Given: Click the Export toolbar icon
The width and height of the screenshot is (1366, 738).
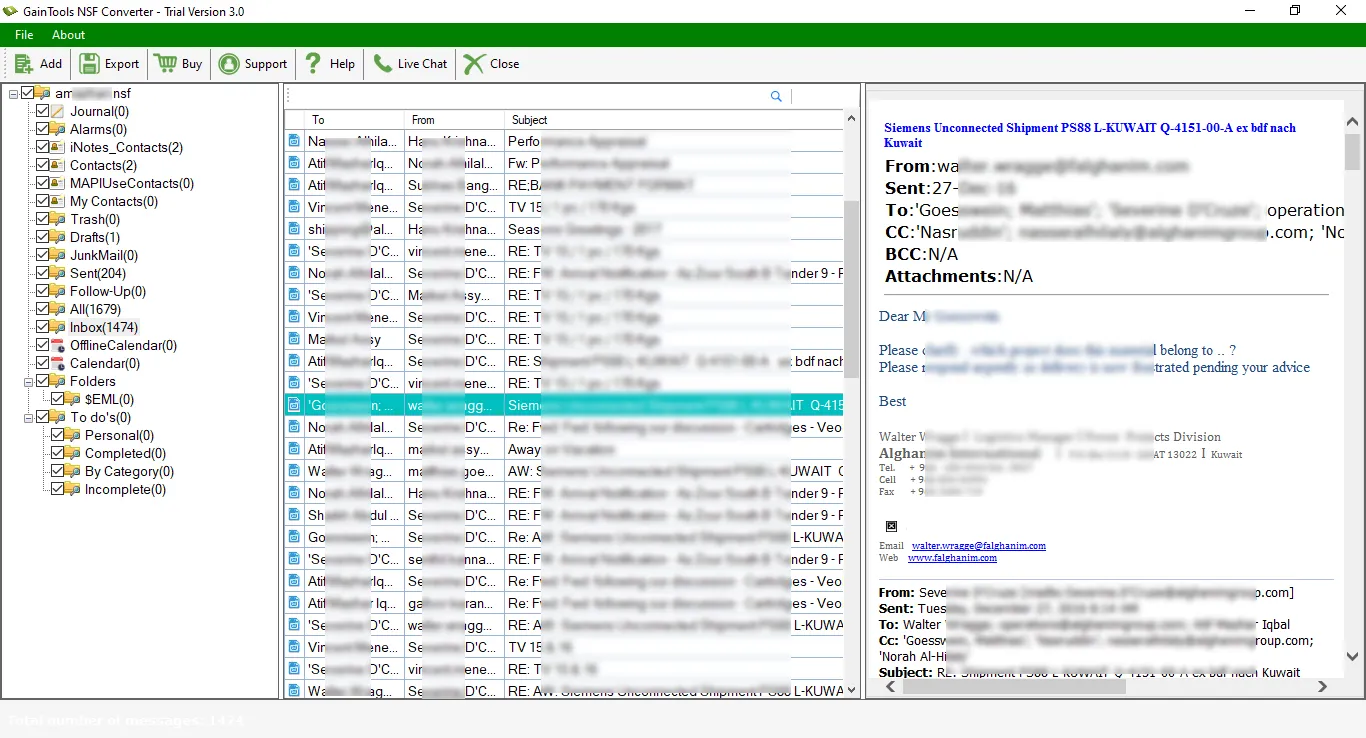Looking at the screenshot, I should [x=89, y=64].
